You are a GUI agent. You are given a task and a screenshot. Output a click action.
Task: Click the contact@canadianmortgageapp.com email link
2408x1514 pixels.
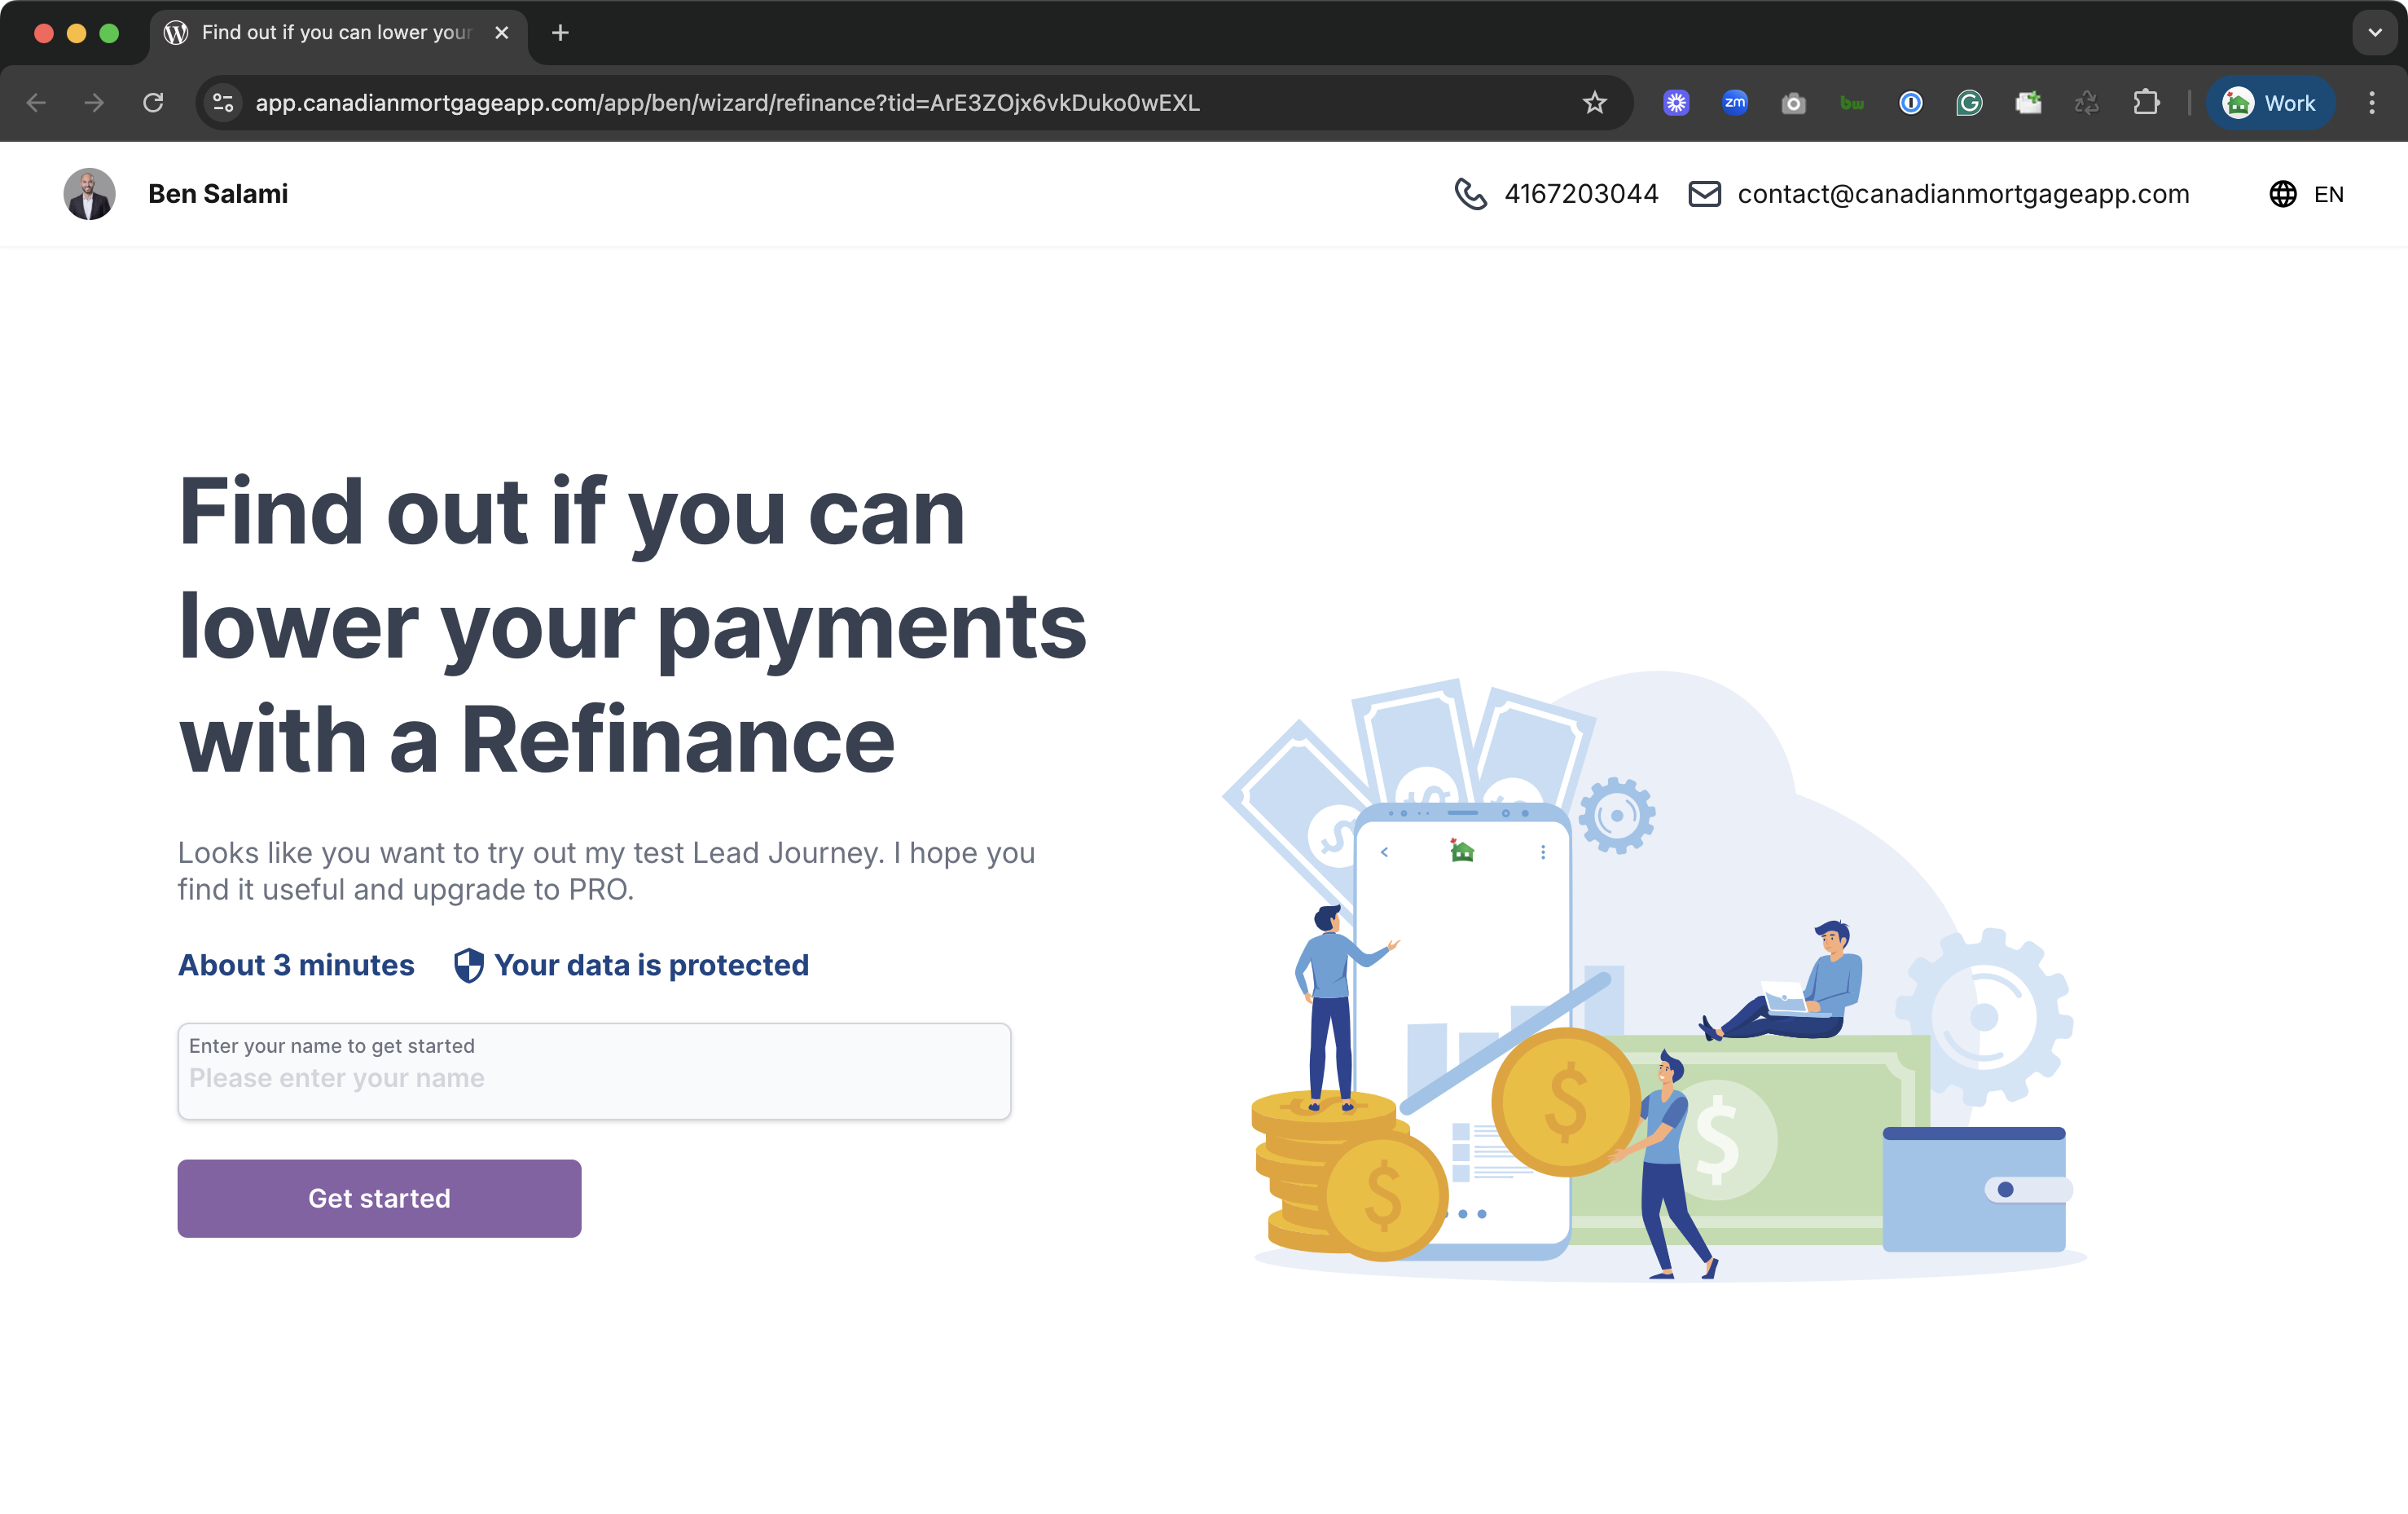click(1962, 194)
